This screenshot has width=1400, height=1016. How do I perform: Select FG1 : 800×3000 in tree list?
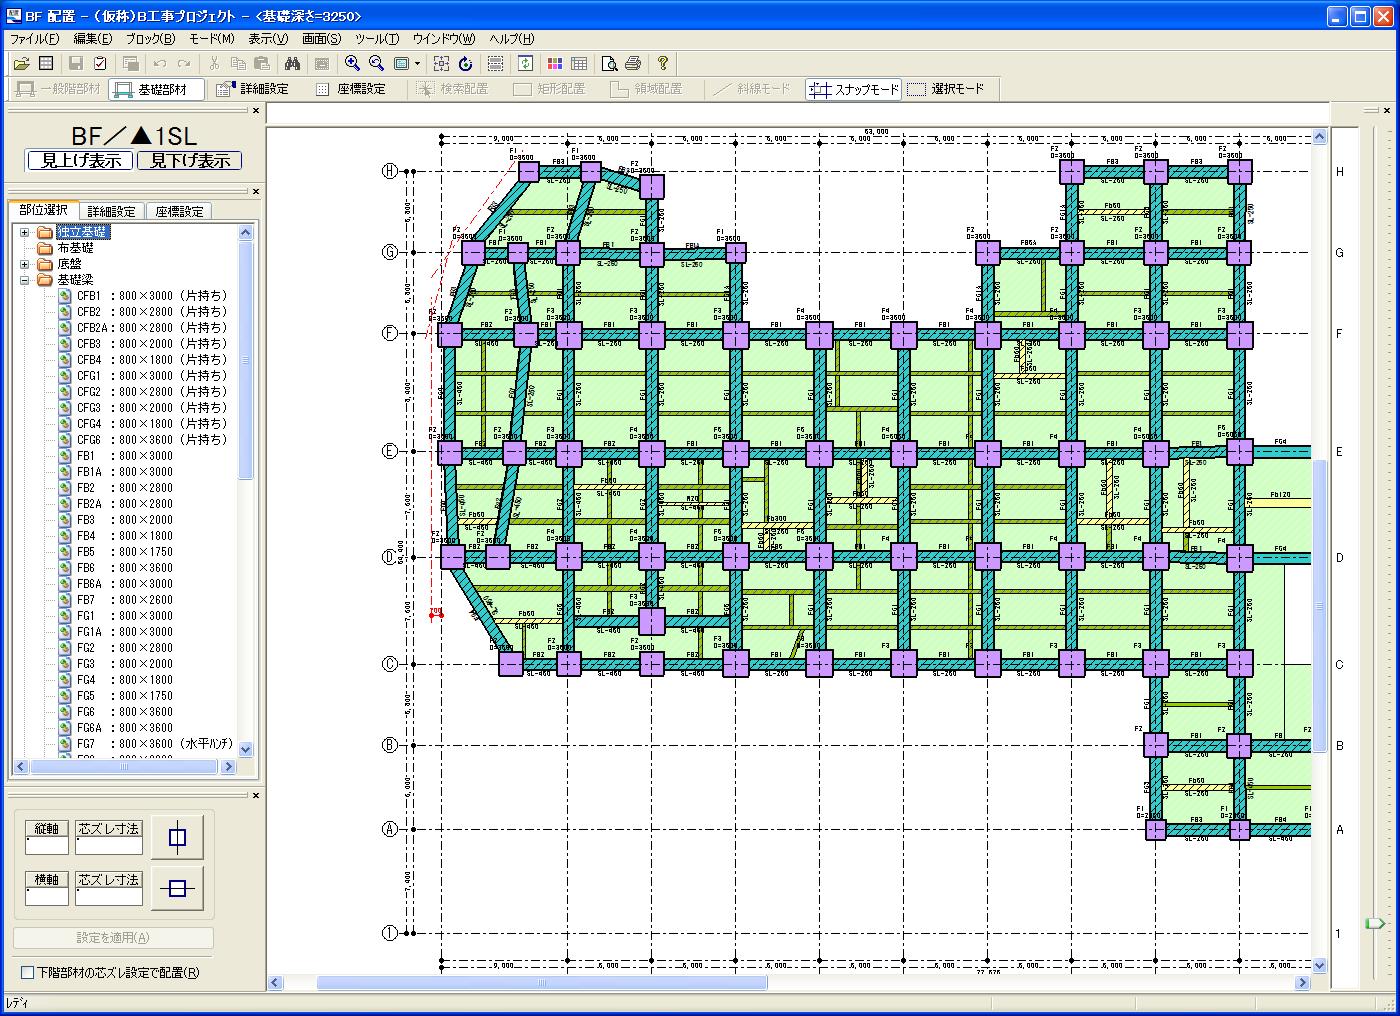(124, 616)
